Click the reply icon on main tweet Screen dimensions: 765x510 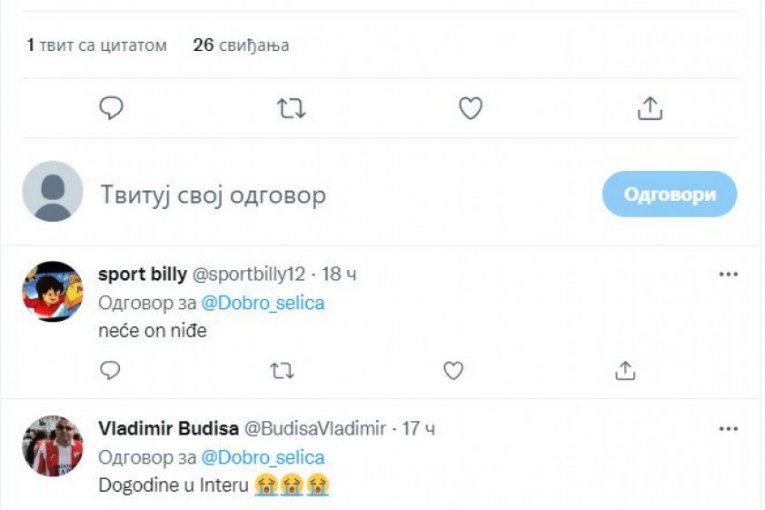111,108
